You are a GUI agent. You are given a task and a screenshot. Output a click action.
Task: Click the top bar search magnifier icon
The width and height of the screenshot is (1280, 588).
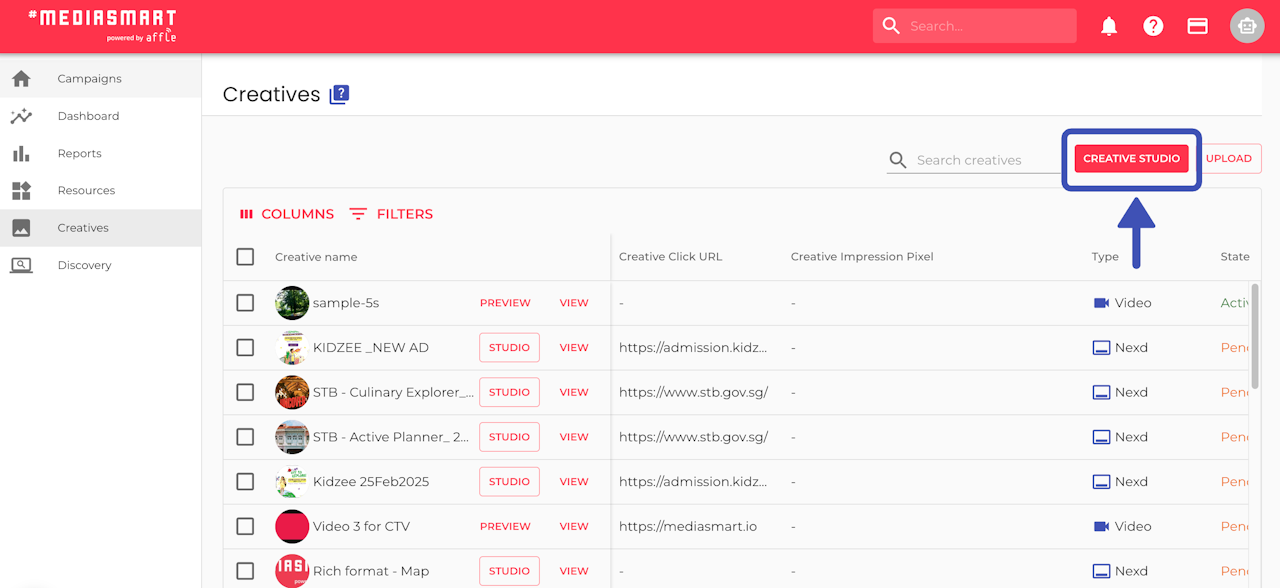891,26
